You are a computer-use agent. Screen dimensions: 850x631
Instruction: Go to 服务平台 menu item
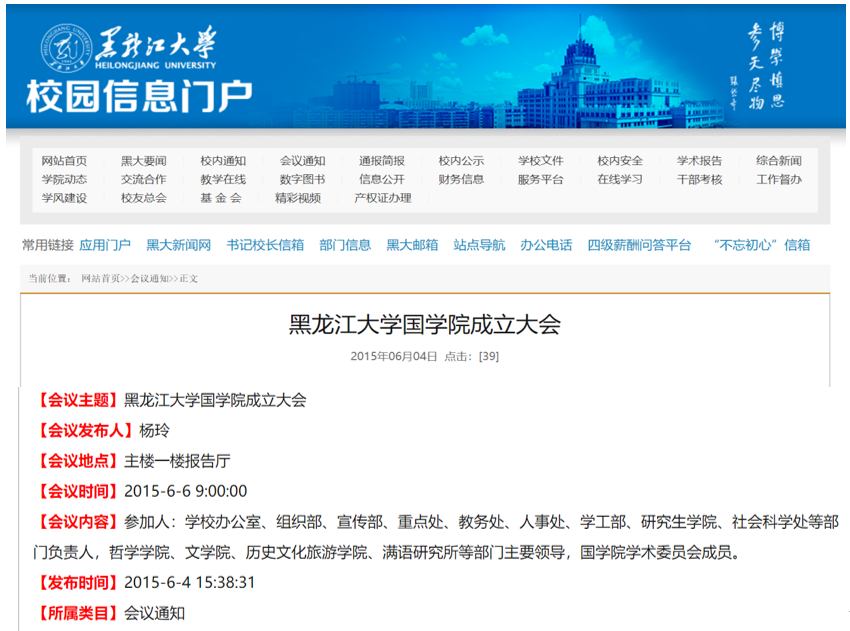[x=540, y=179]
